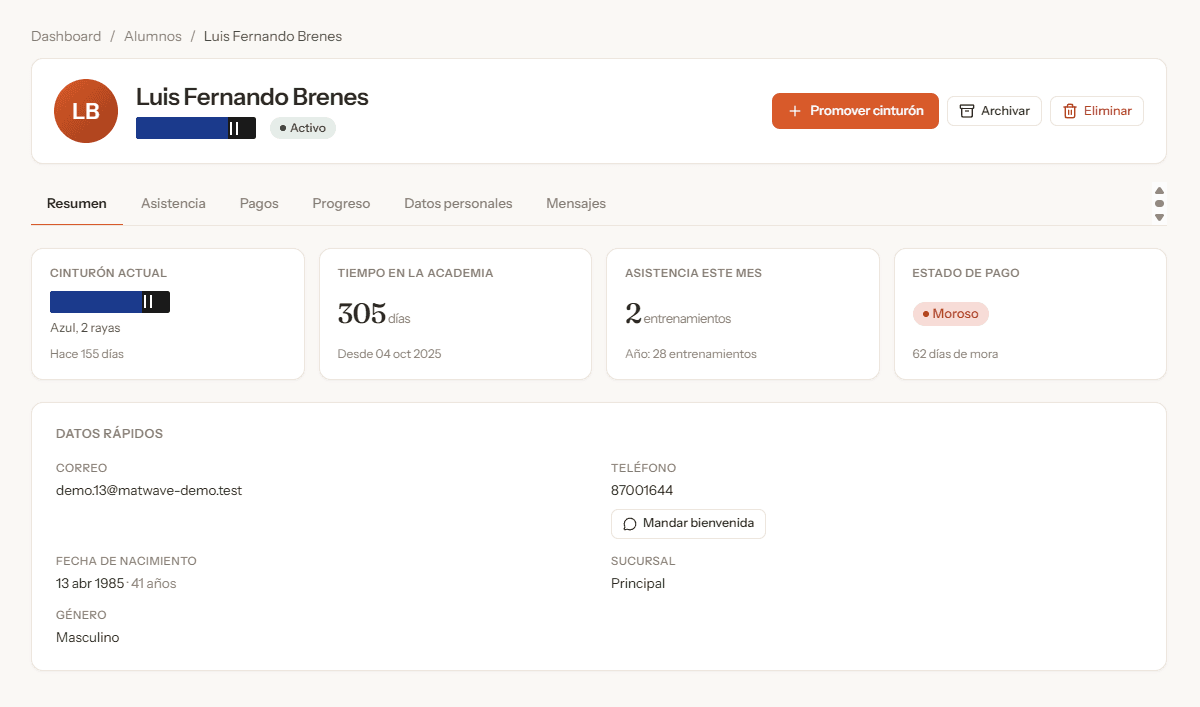
Task: Click Fecha de Nacimiento label
Action: 126,561
